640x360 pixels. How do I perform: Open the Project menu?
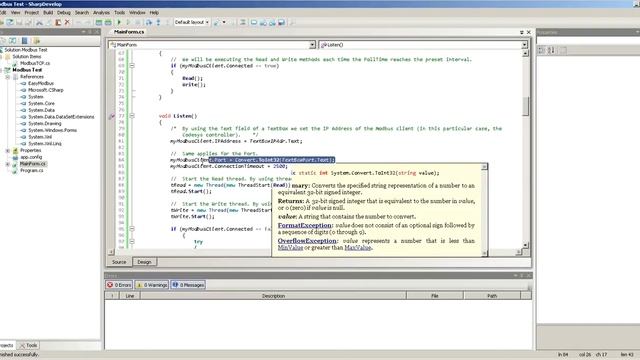pyautogui.click(x=31, y=13)
